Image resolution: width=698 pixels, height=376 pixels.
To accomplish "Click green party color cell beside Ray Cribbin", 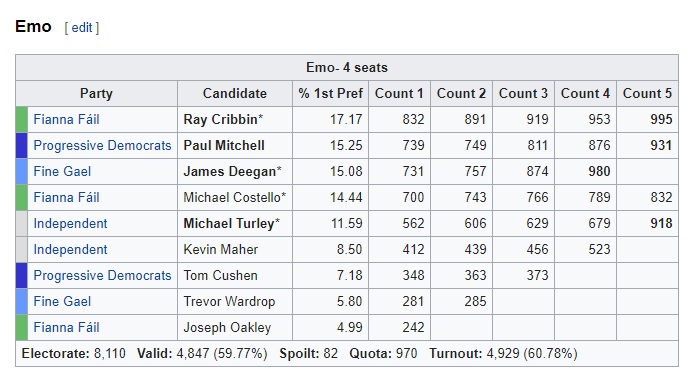I will (21, 119).
